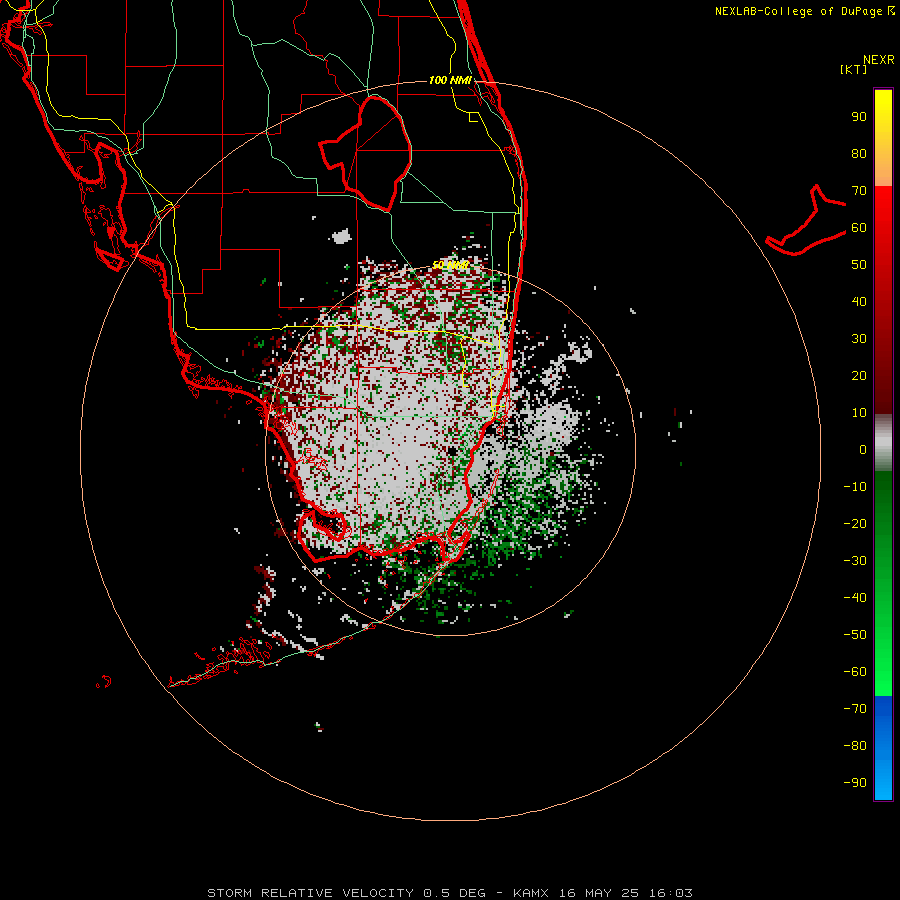
Task: Click the -70 value on the velocity scale
Action: (855, 708)
